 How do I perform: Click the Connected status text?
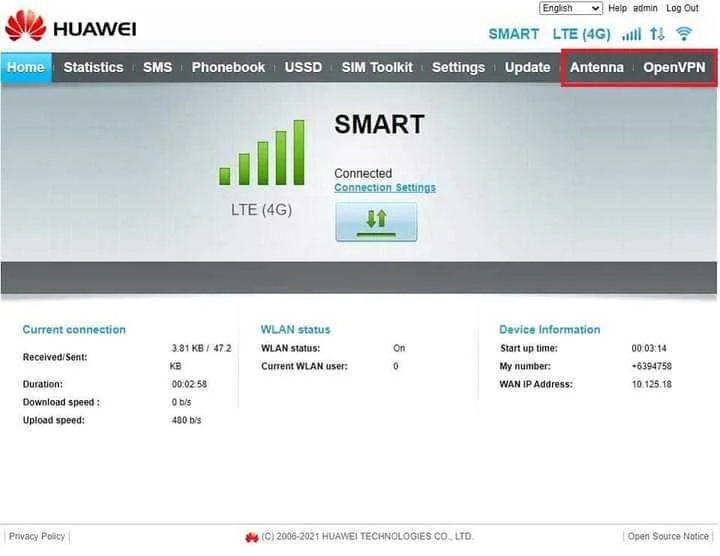[363, 173]
